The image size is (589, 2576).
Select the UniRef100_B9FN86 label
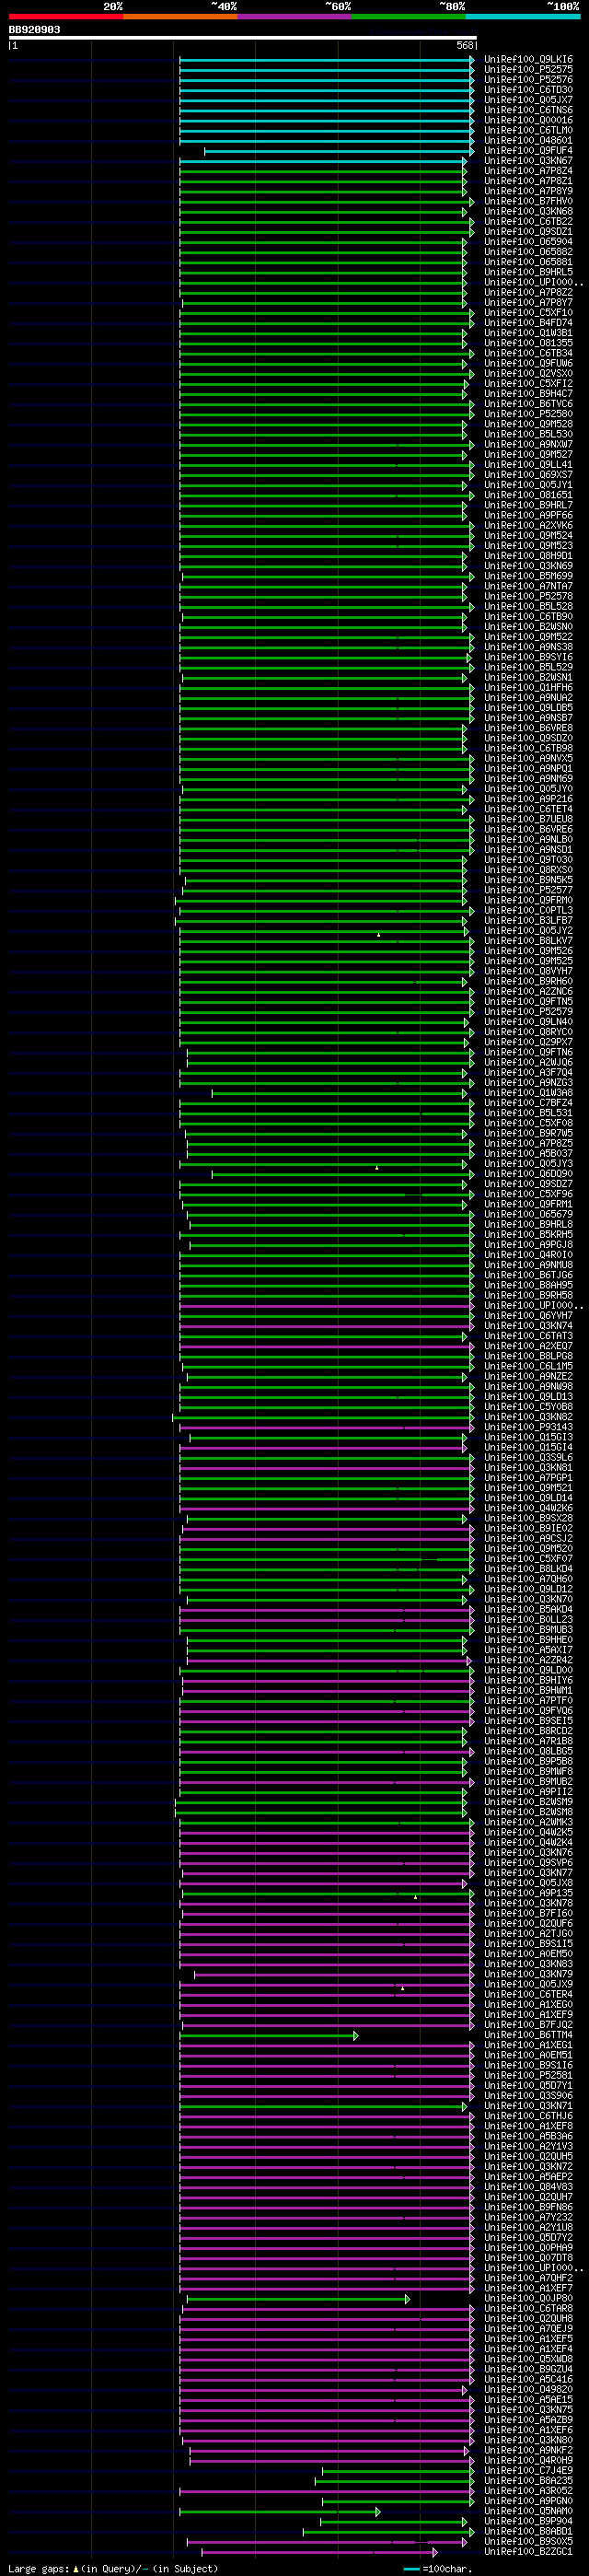[529, 2206]
